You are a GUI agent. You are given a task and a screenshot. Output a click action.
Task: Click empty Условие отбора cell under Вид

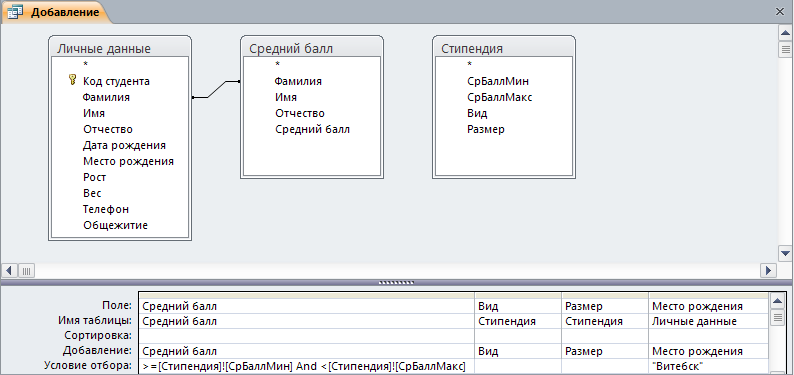tap(518, 365)
